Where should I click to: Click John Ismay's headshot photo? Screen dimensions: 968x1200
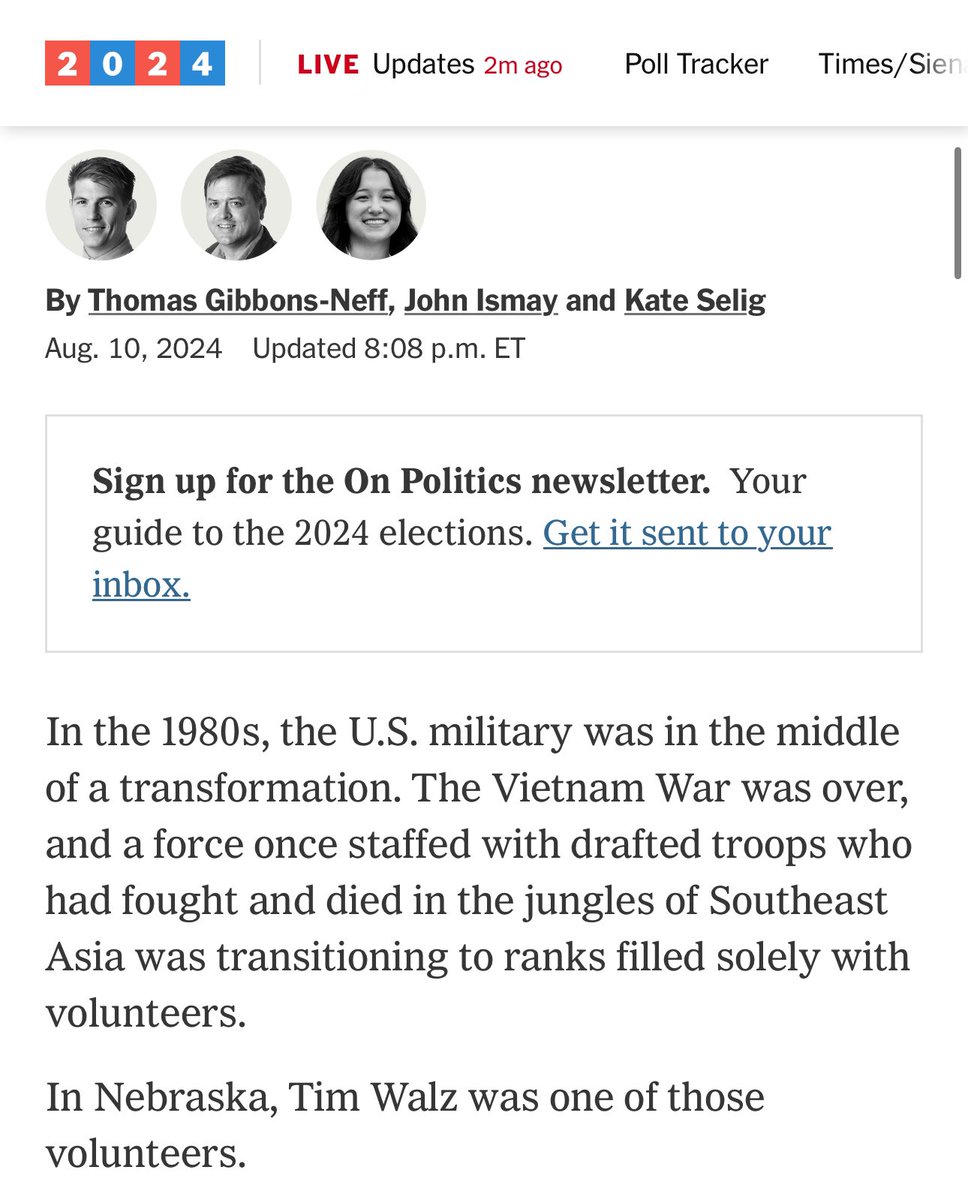[x=236, y=205]
